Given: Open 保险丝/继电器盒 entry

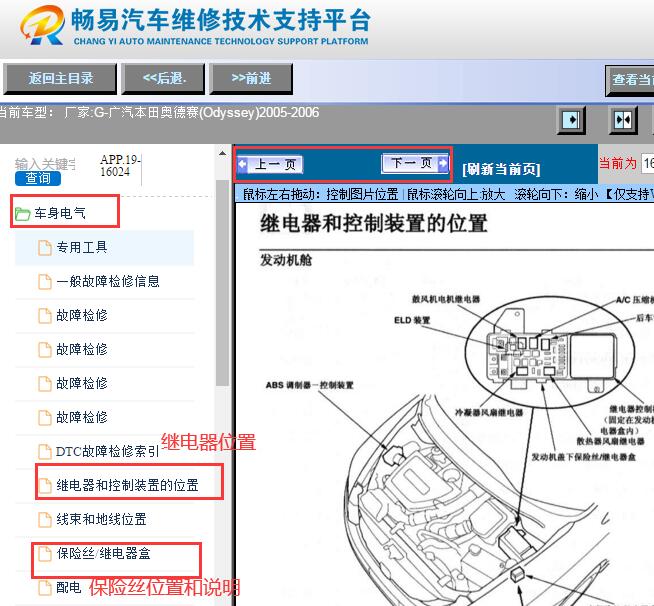Looking at the screenshot, I should (103, 553).
